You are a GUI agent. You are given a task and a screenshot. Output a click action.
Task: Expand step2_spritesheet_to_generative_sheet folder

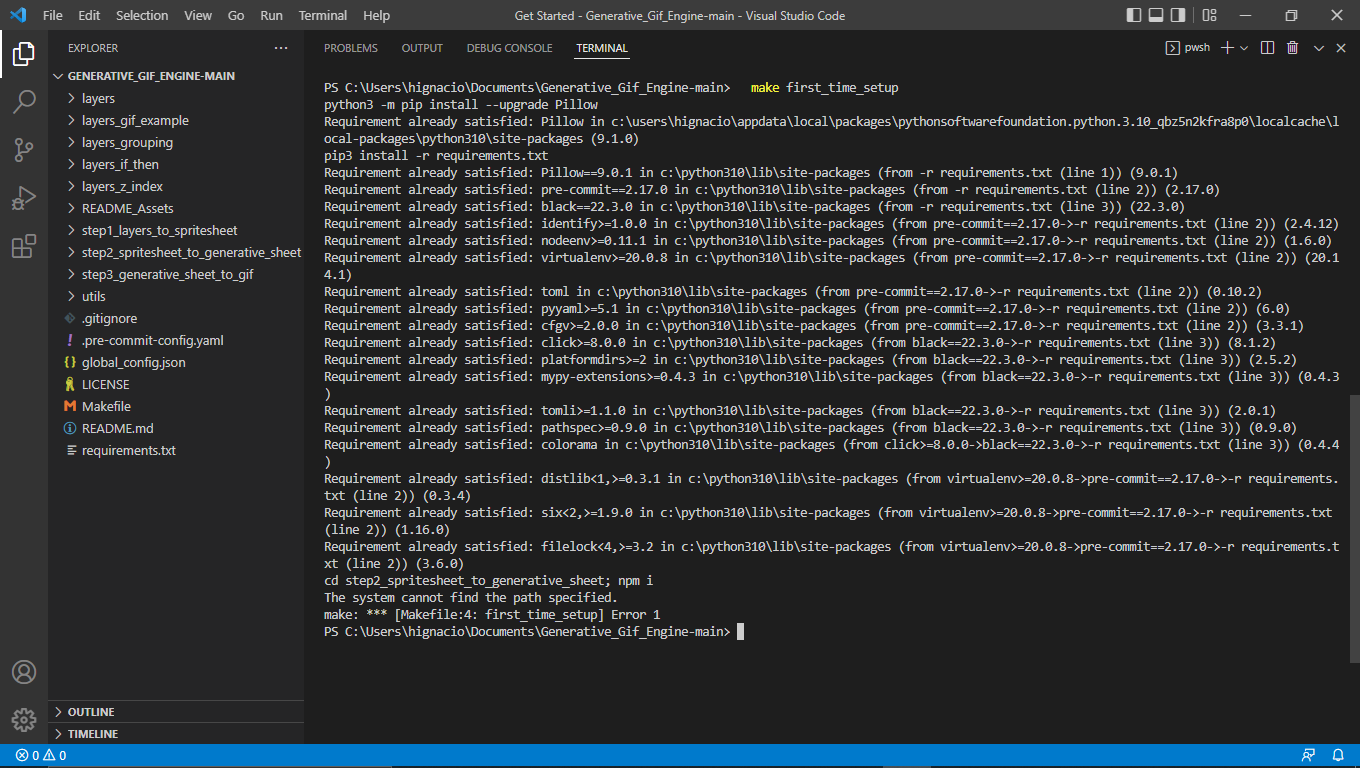pyautogui.click(x=176, y=252)
